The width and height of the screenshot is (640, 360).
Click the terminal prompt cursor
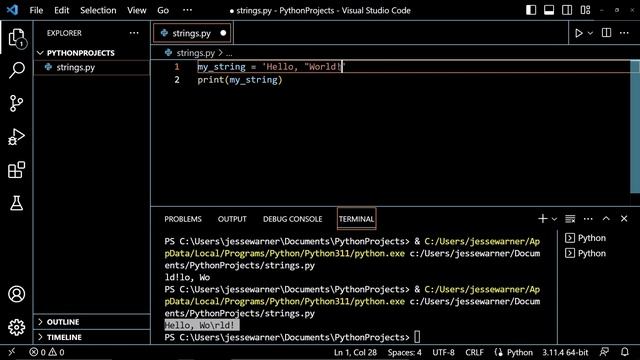click(417, 337)
